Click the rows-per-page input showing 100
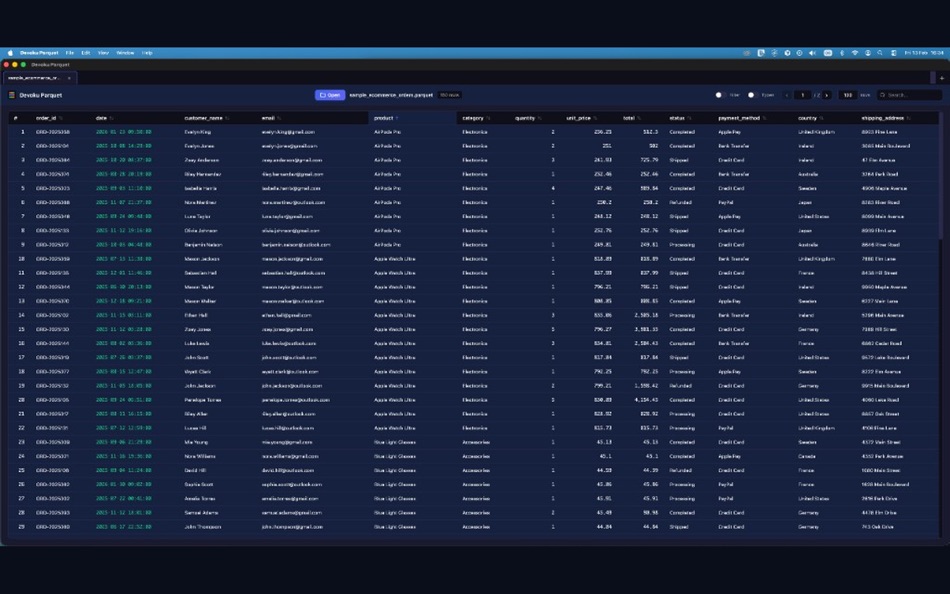Image resolution: width=950 pixels, height=594 pixels. (848, 95)
